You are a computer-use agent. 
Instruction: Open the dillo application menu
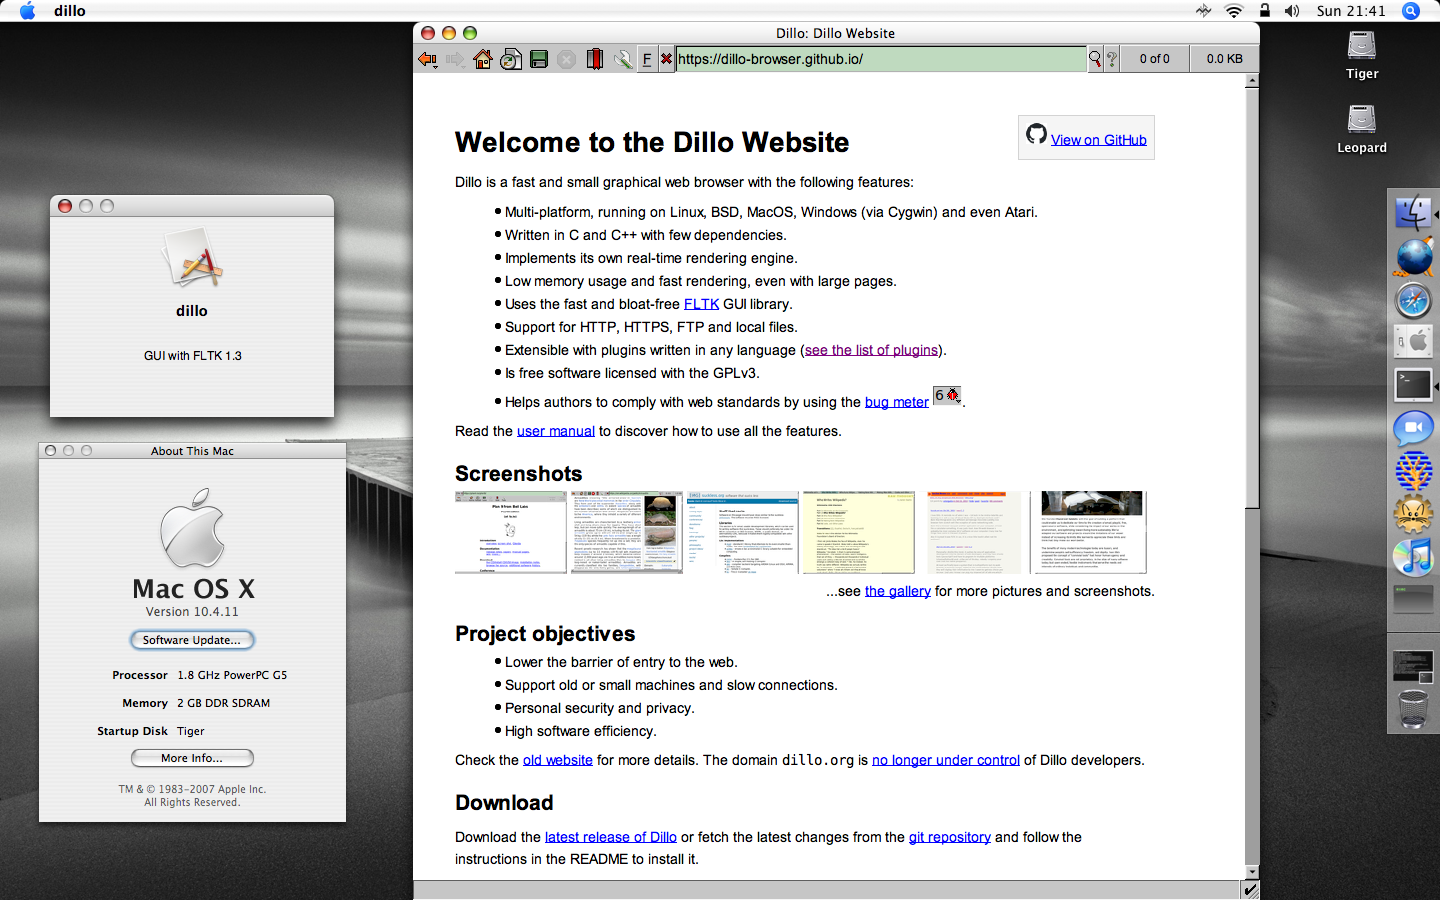[x=69, y=11]
